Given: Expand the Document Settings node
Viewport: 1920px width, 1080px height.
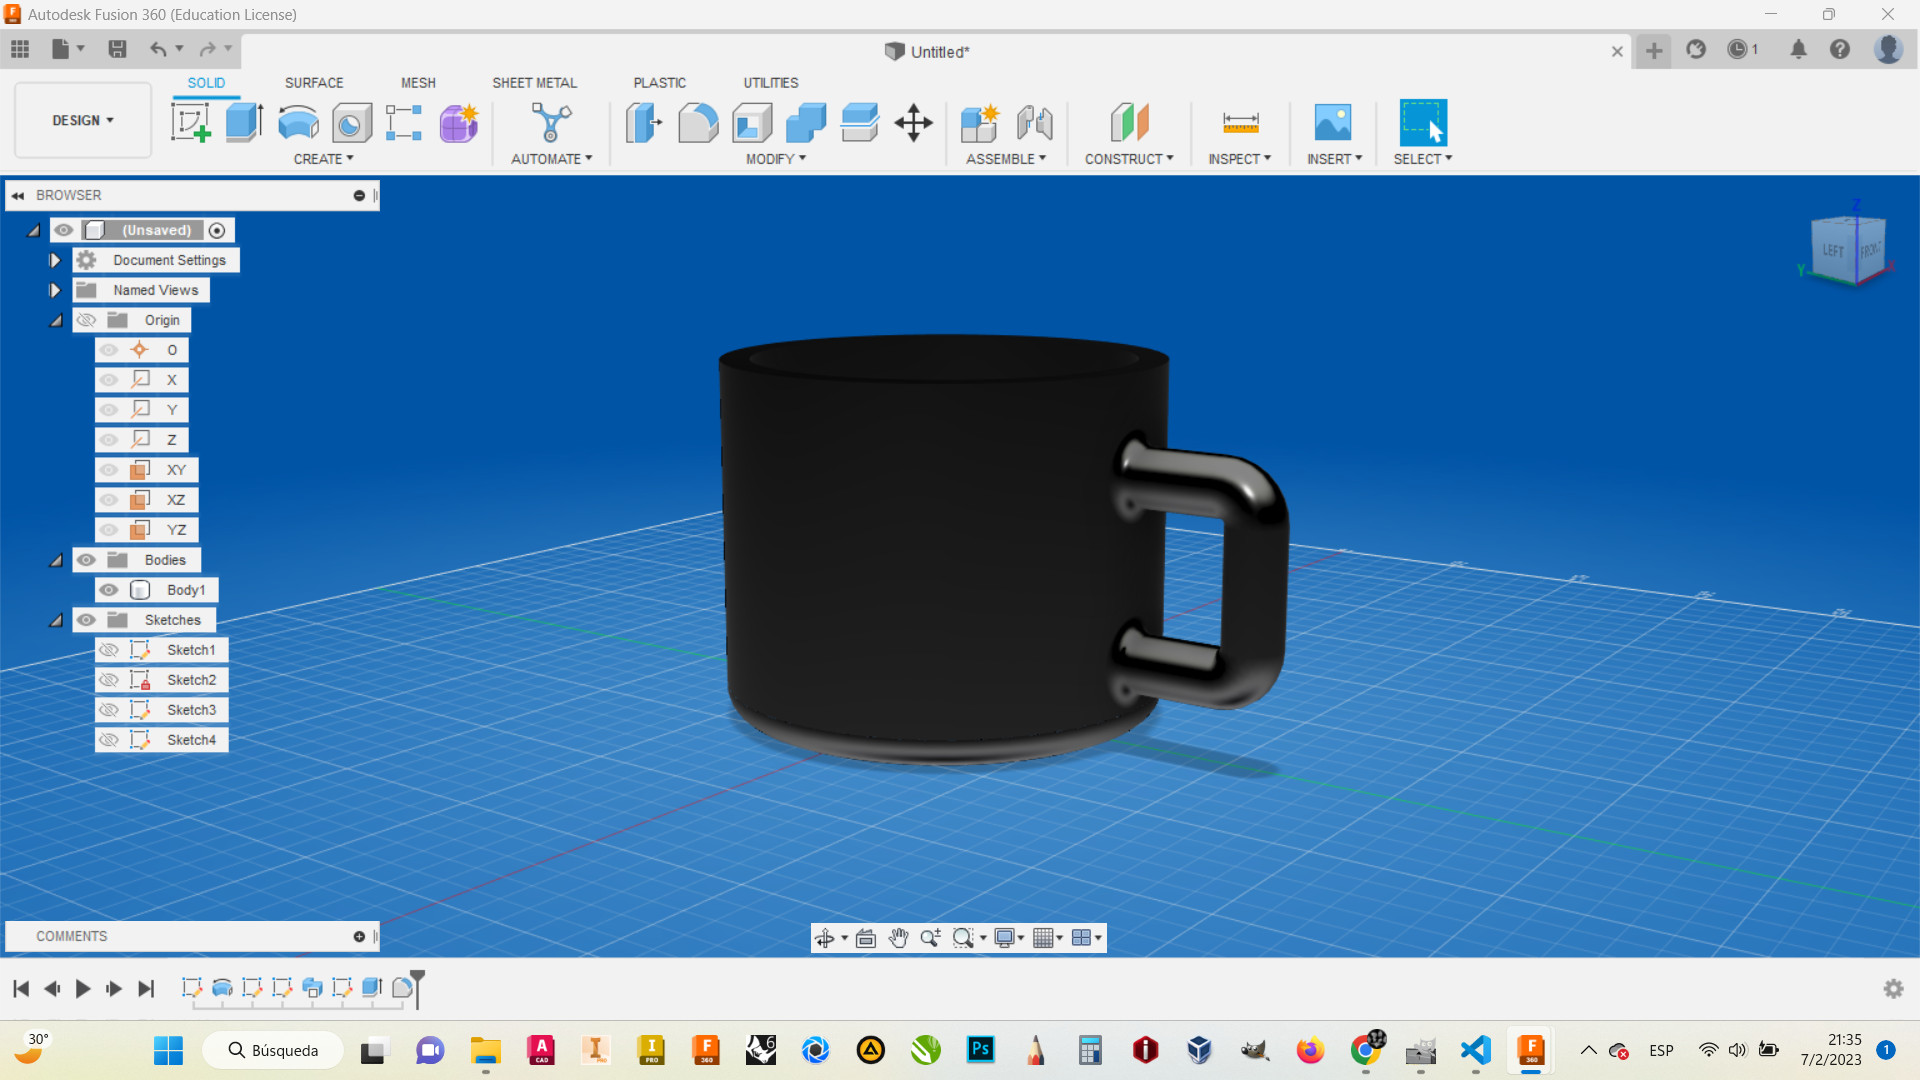Looking at the screenshot, I should pos(55,260).
